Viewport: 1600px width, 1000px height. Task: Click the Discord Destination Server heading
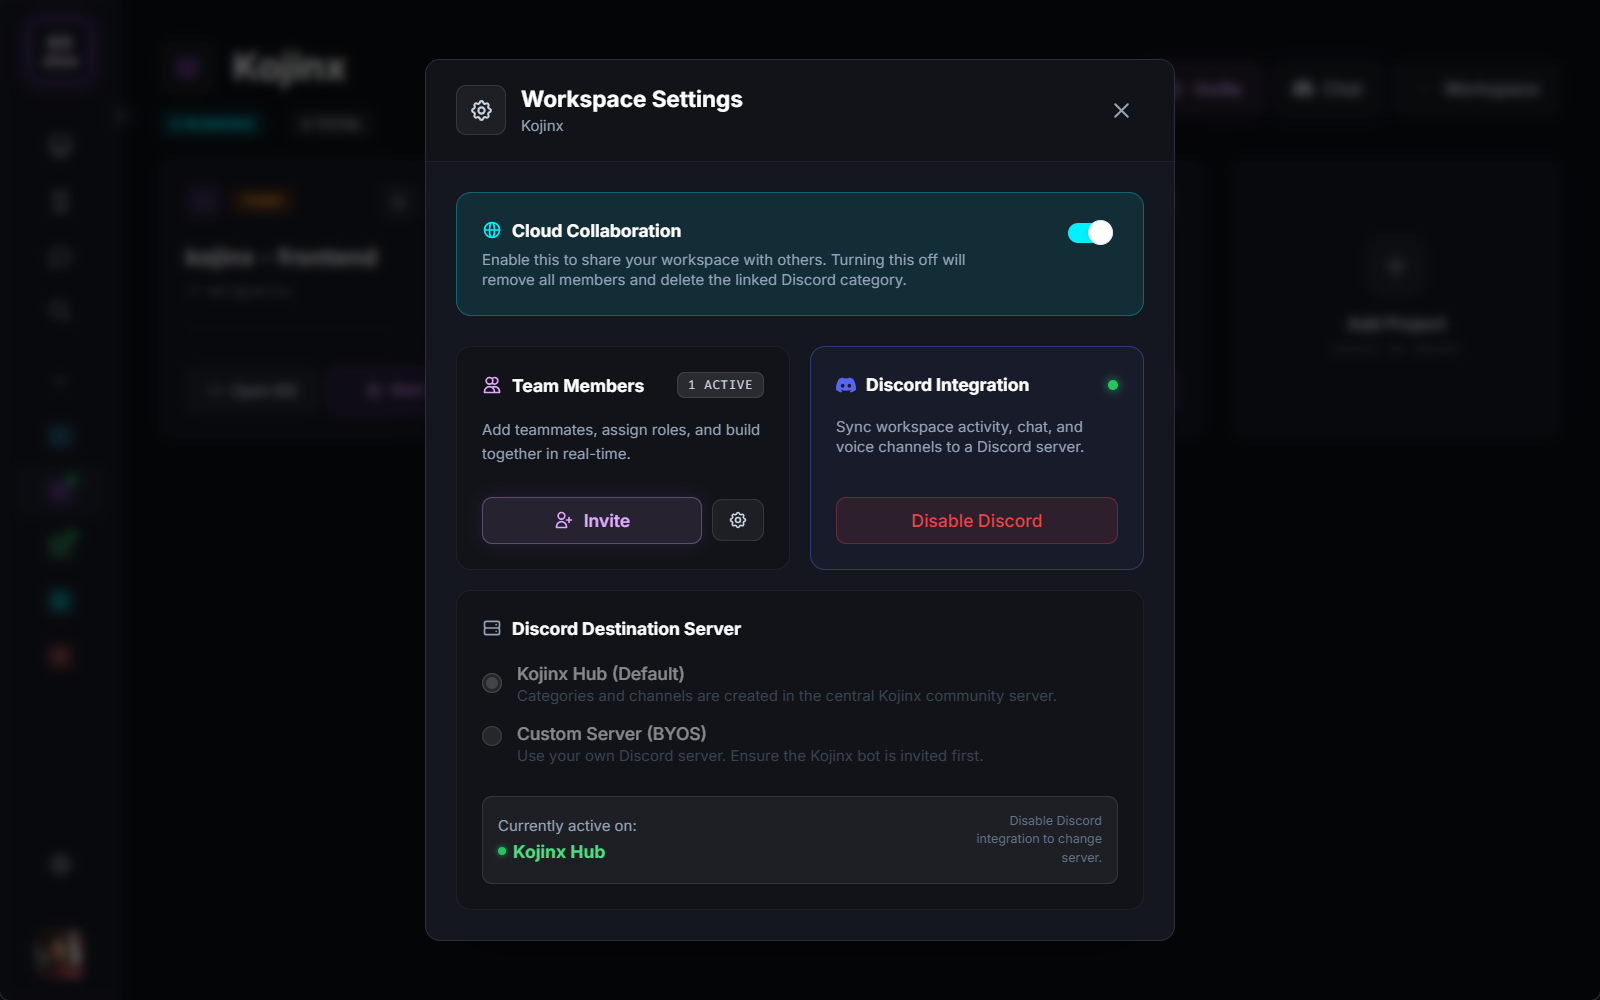(x=626, y=629)
